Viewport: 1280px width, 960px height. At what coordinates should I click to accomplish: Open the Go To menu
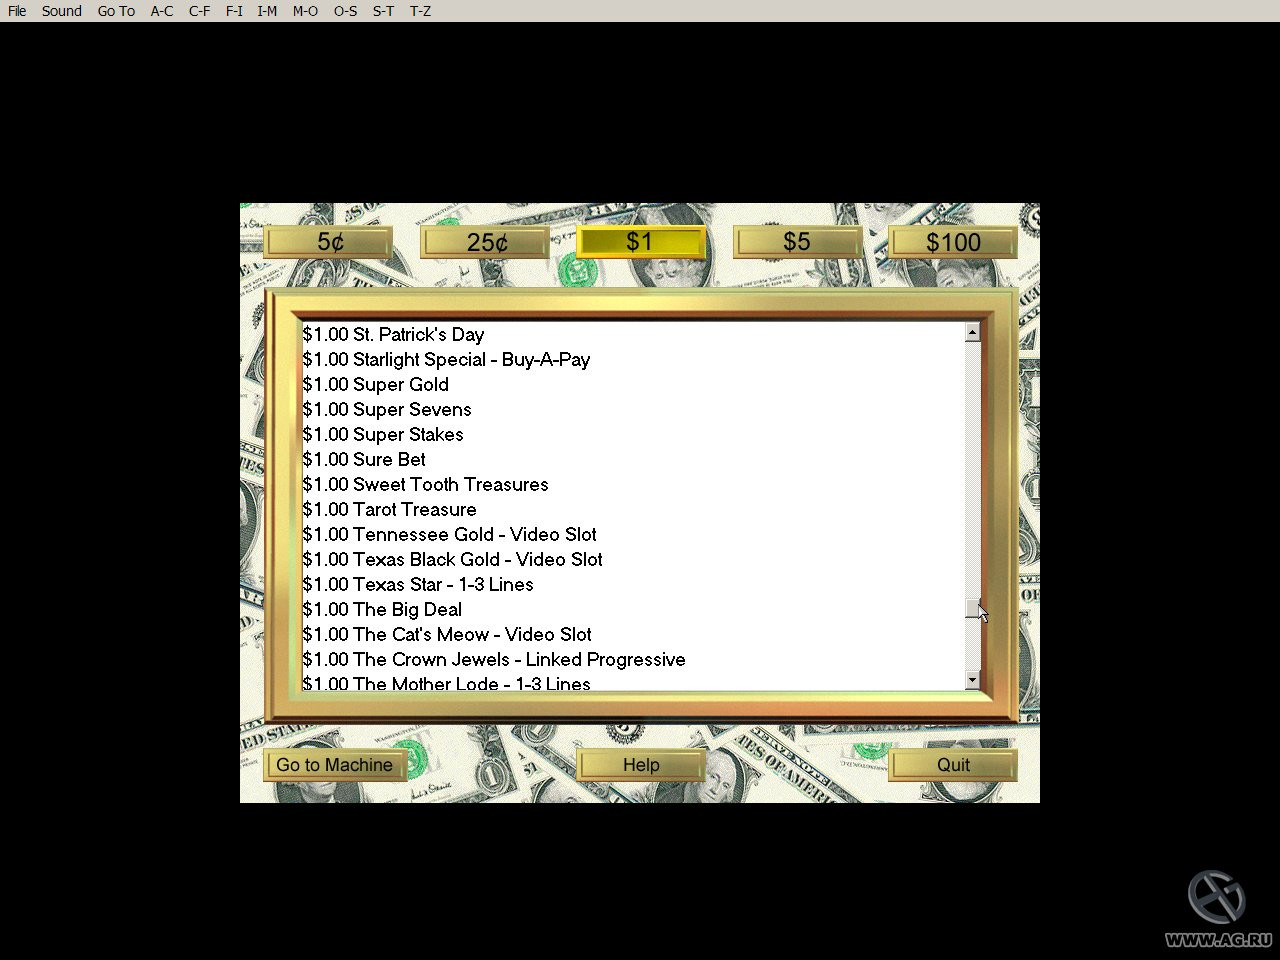(x=116, y=11)
